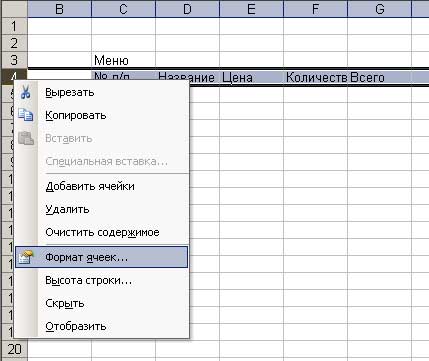Click the greyed Paste clipboard icon

coord(26,138)
